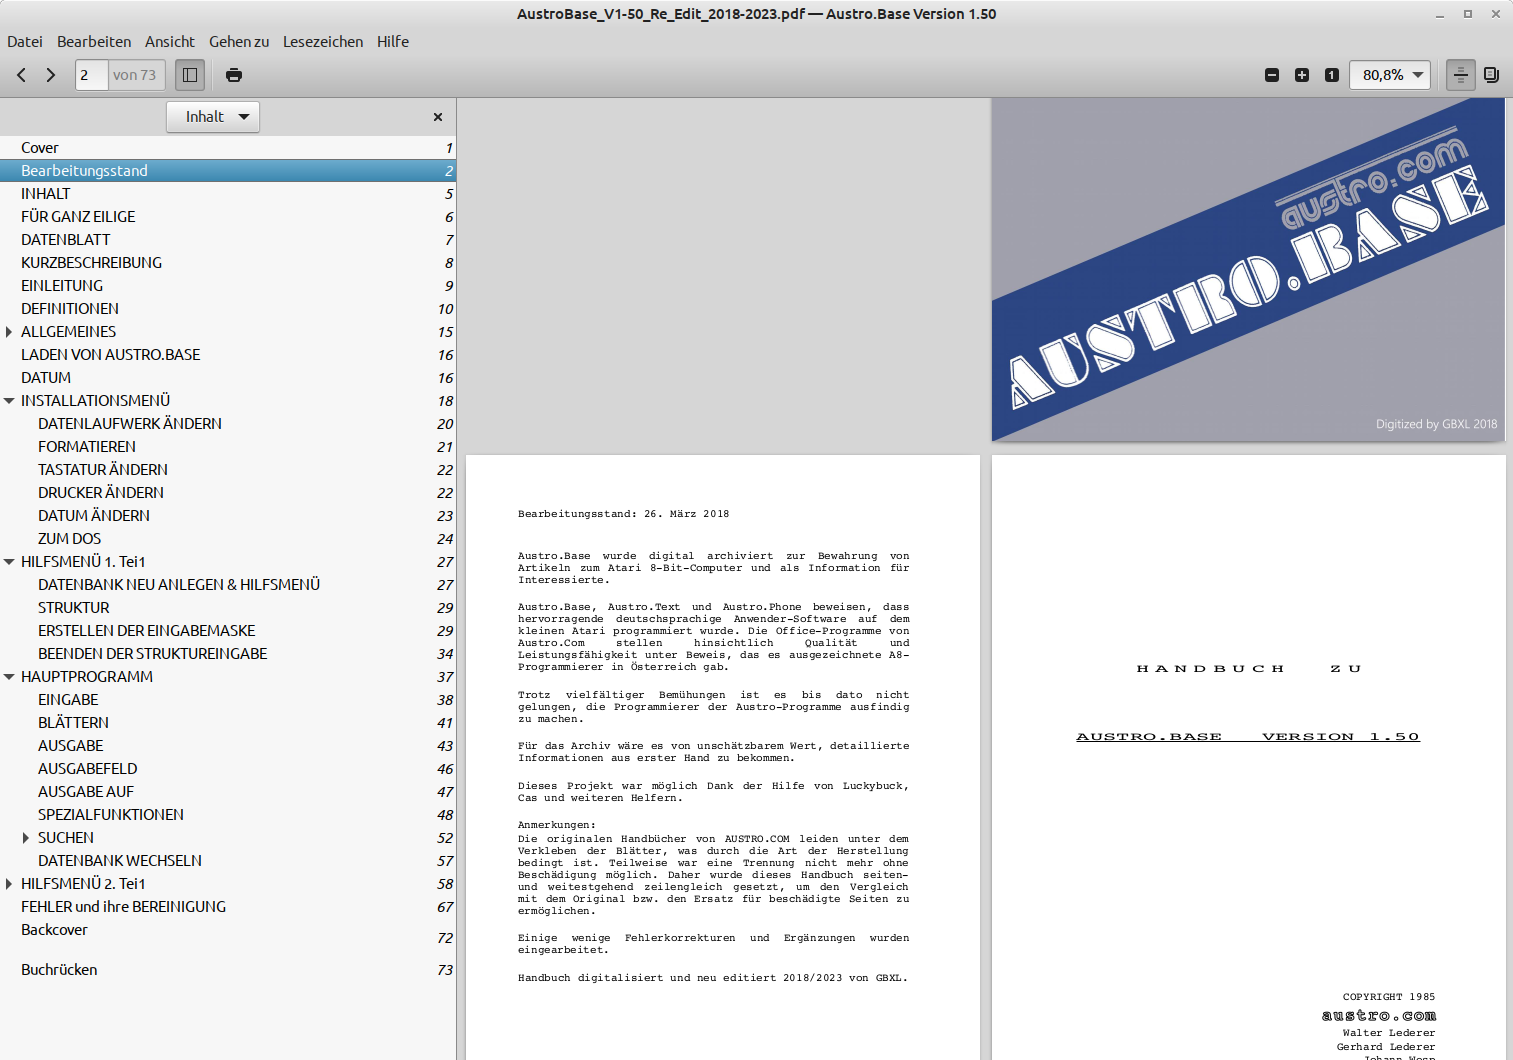Jump to FEHLER und ihre BEREINIGUNG
Image resolution: width=1513 pixels, height=1060 pixels.
tap(123, 907)
